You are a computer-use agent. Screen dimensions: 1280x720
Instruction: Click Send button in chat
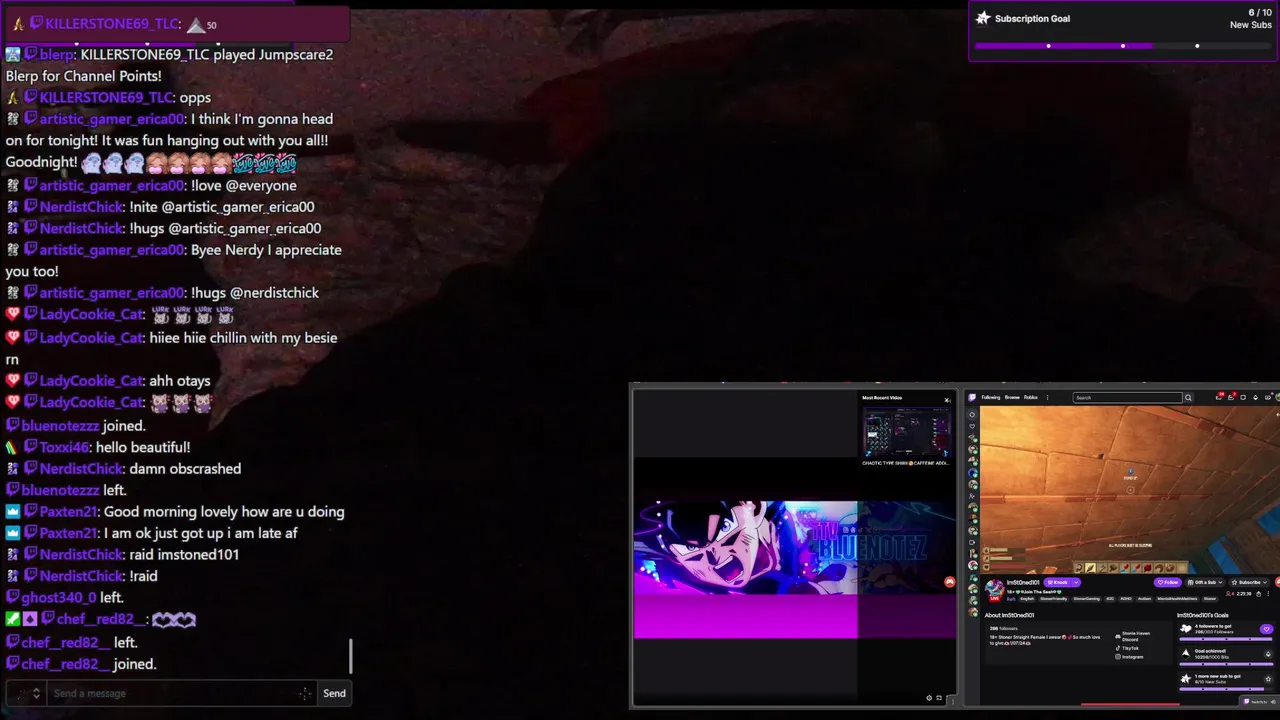334,693
